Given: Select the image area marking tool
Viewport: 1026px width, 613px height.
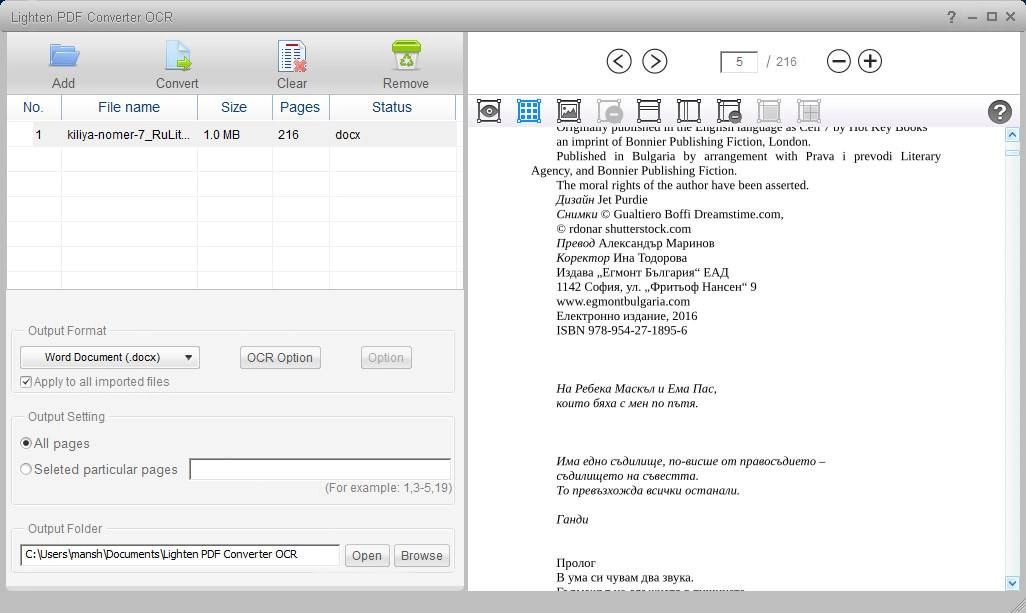Looking at the screenshot, I should coord(569,111).
